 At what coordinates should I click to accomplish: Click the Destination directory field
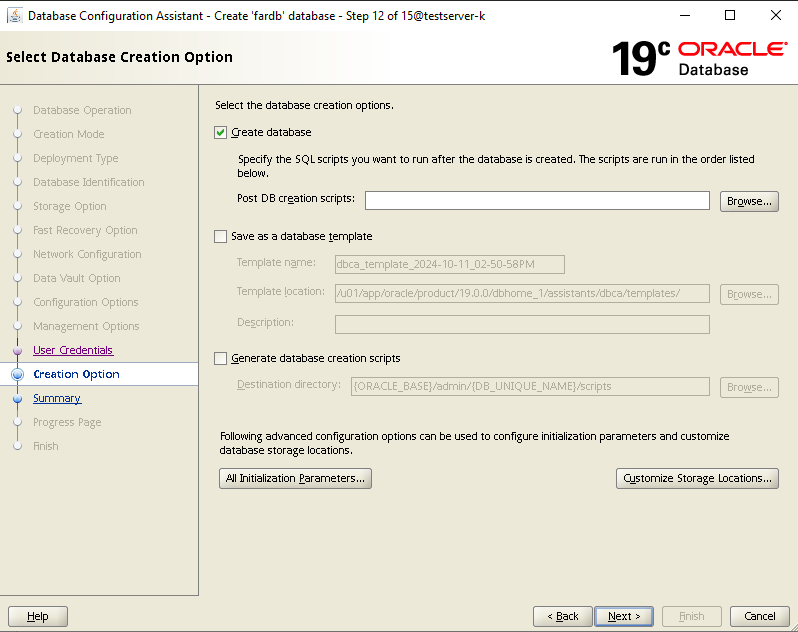point(530,387)
